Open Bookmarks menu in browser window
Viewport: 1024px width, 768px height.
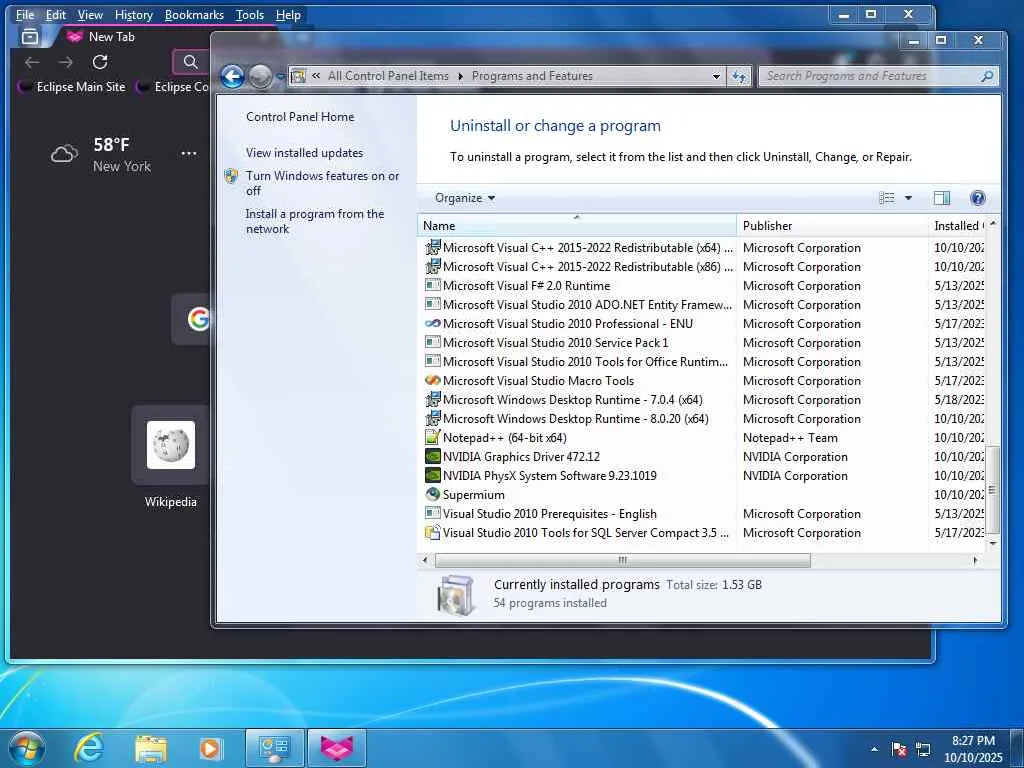point(194,14)
